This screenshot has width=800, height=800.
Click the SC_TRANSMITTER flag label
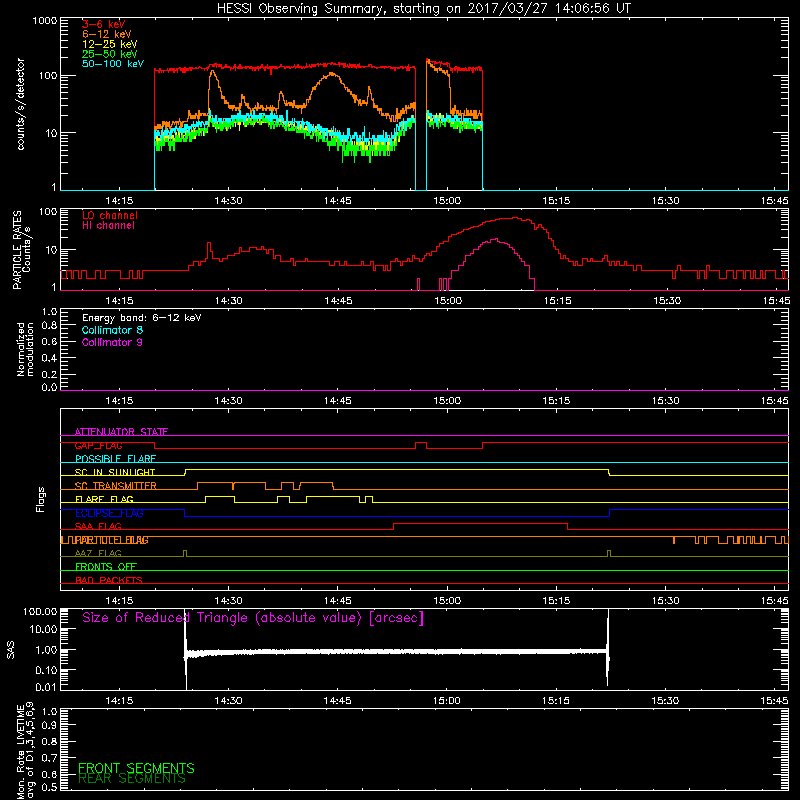(116, 486)
